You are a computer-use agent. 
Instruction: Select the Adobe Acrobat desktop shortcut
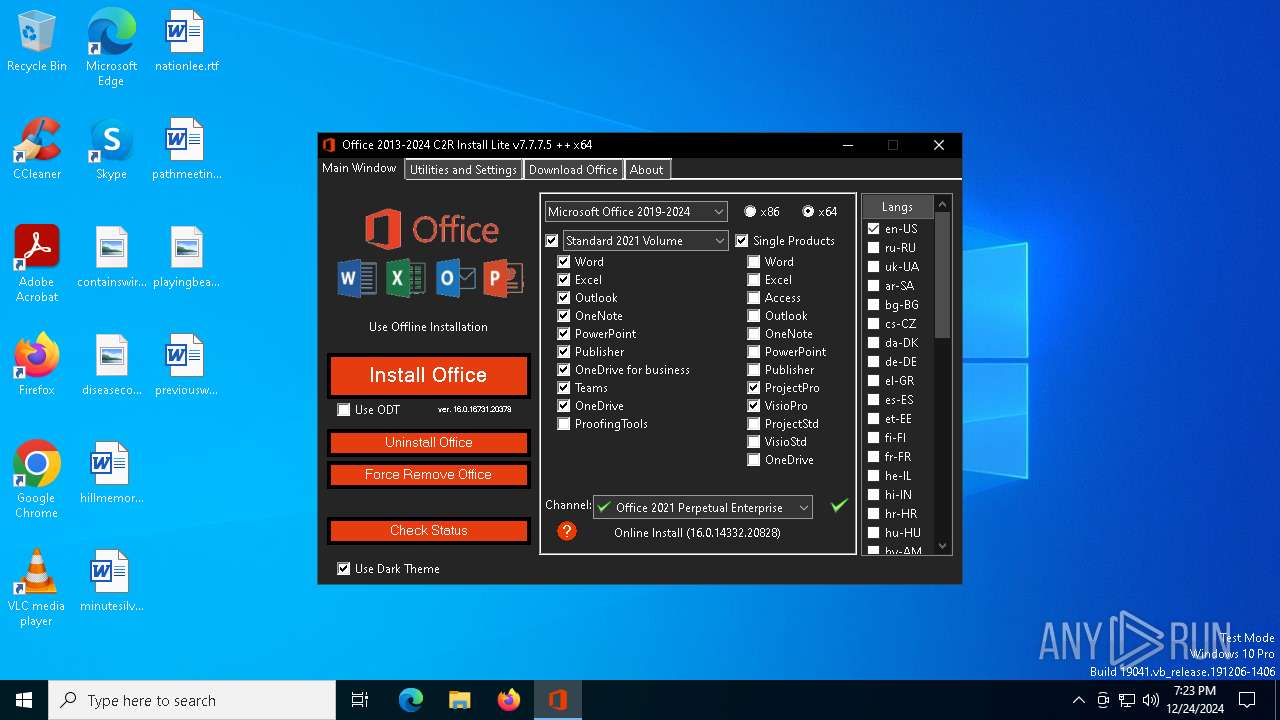(37, 264)
